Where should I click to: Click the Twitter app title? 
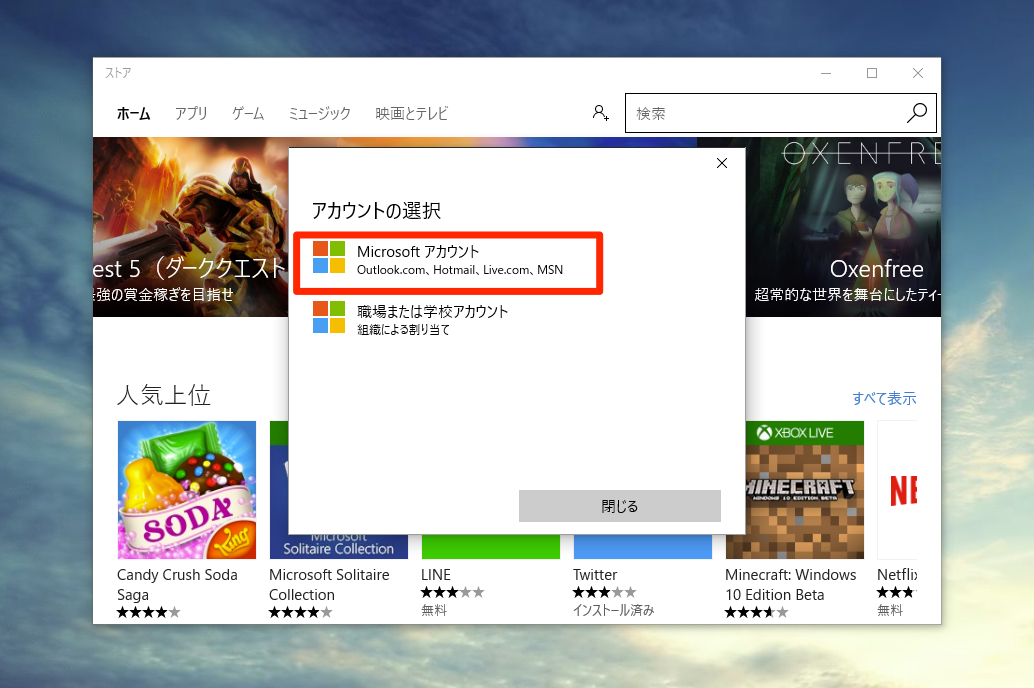point(595,575)
